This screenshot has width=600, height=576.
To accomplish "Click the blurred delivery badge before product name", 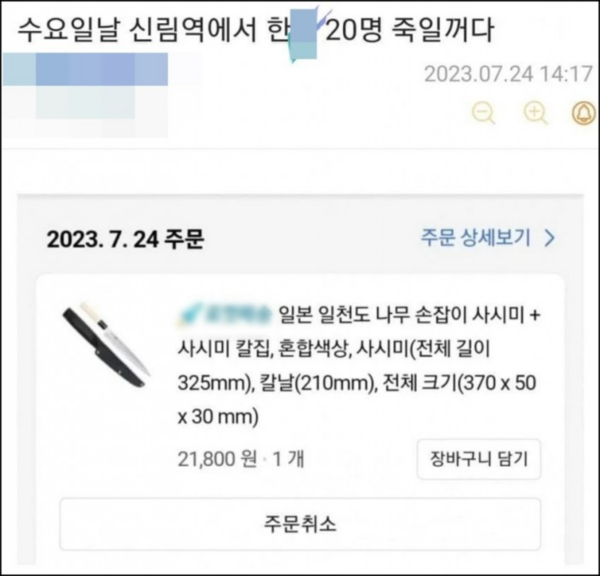I will coord(225,314).
